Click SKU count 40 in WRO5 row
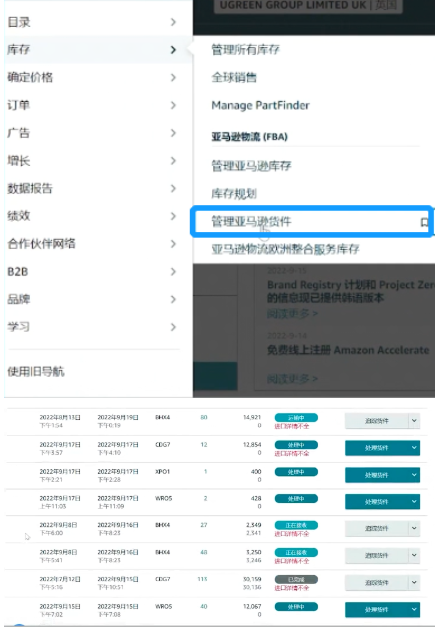 [204, 607]
